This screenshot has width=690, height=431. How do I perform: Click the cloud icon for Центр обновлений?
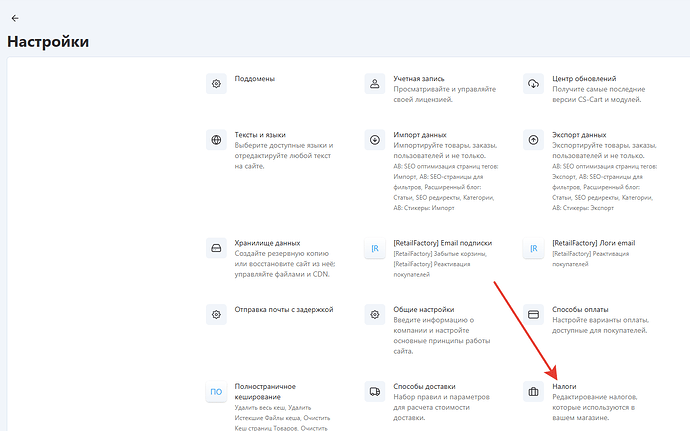533,84
